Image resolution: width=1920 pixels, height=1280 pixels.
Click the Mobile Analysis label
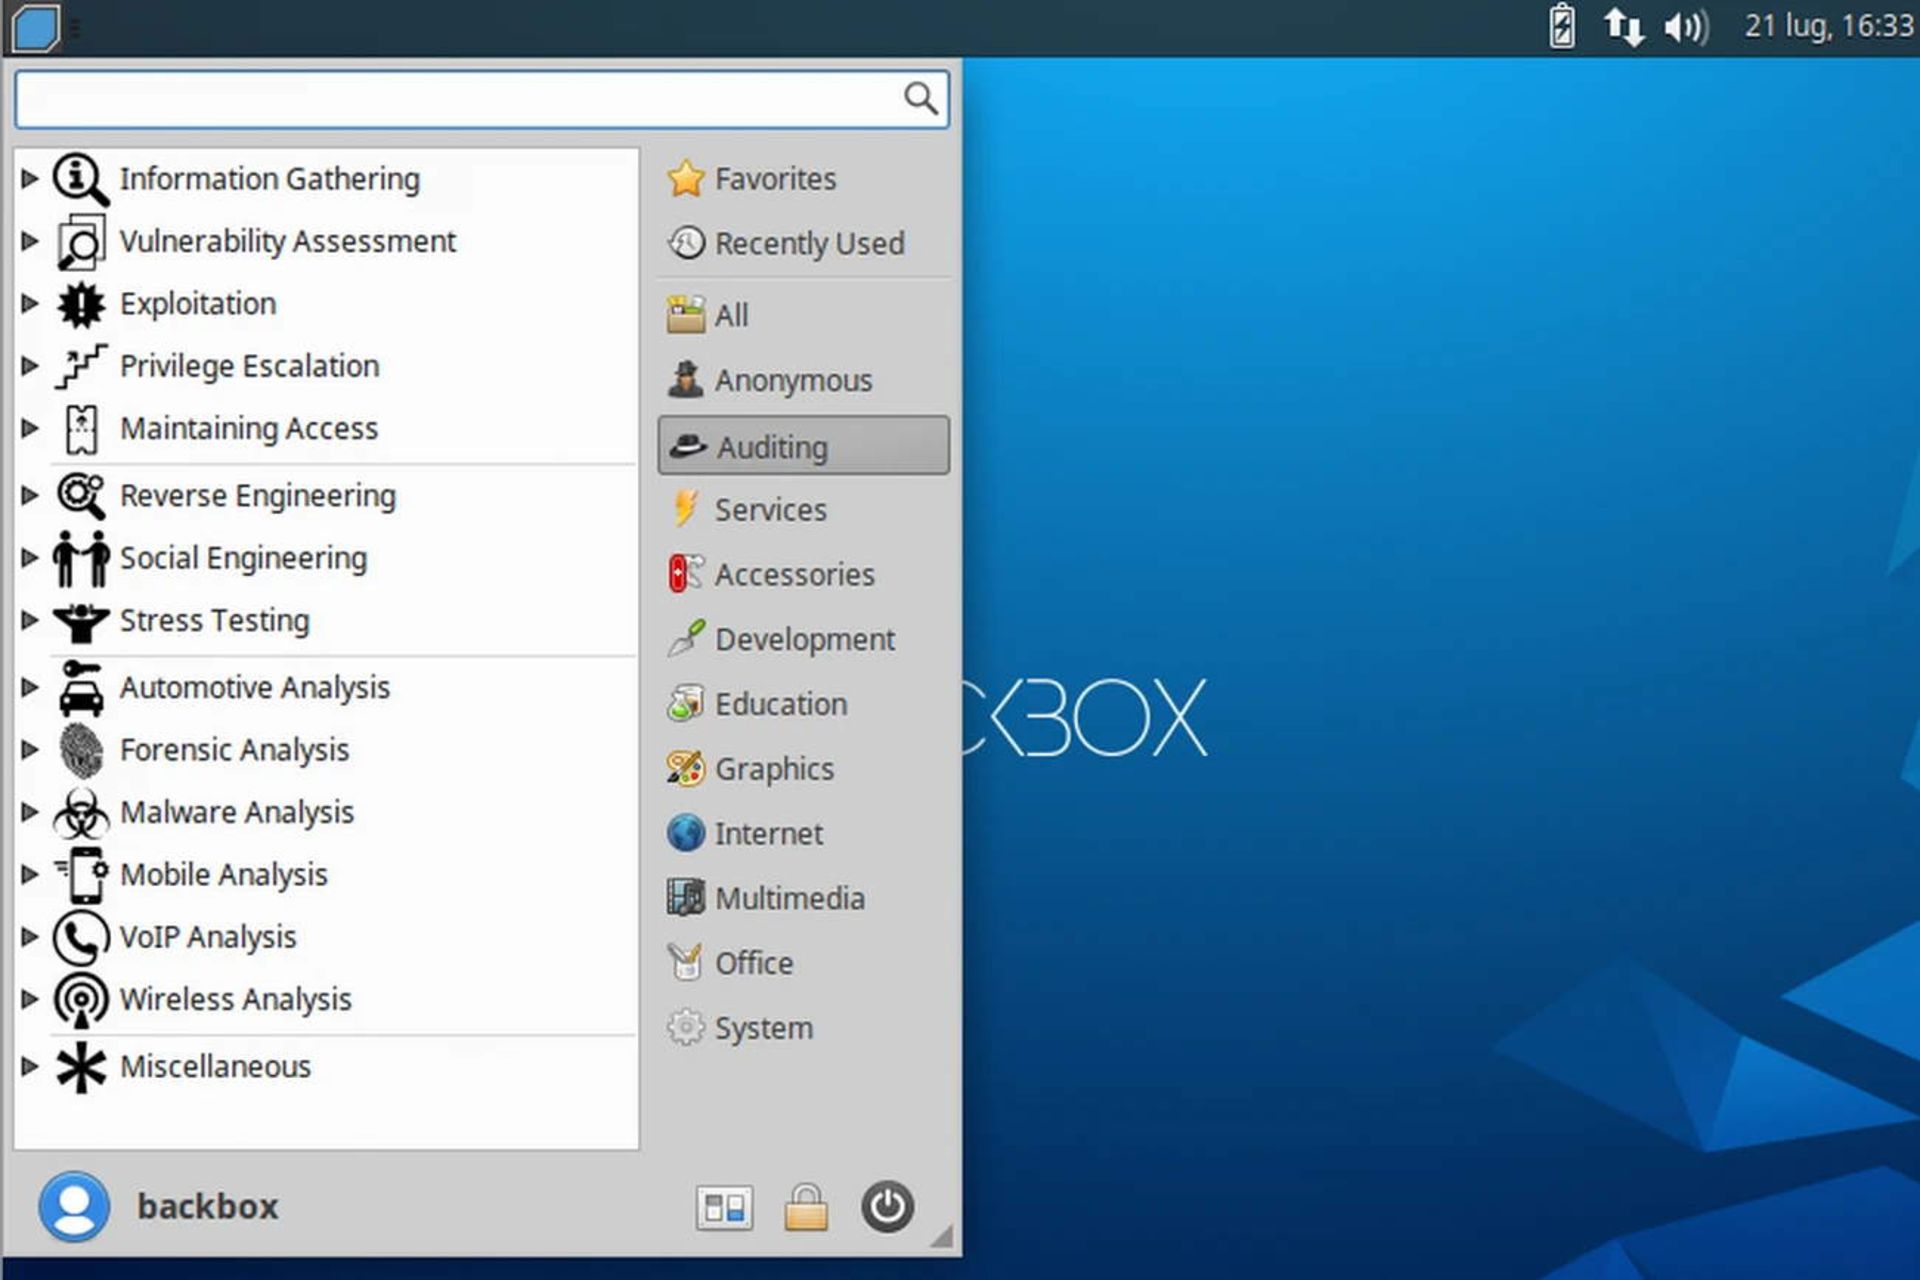coord(224,875)
